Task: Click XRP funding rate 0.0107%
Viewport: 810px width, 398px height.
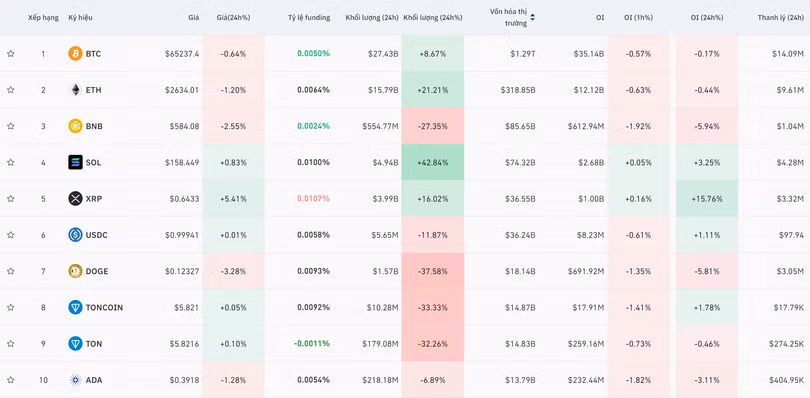Action: [314, 198]
